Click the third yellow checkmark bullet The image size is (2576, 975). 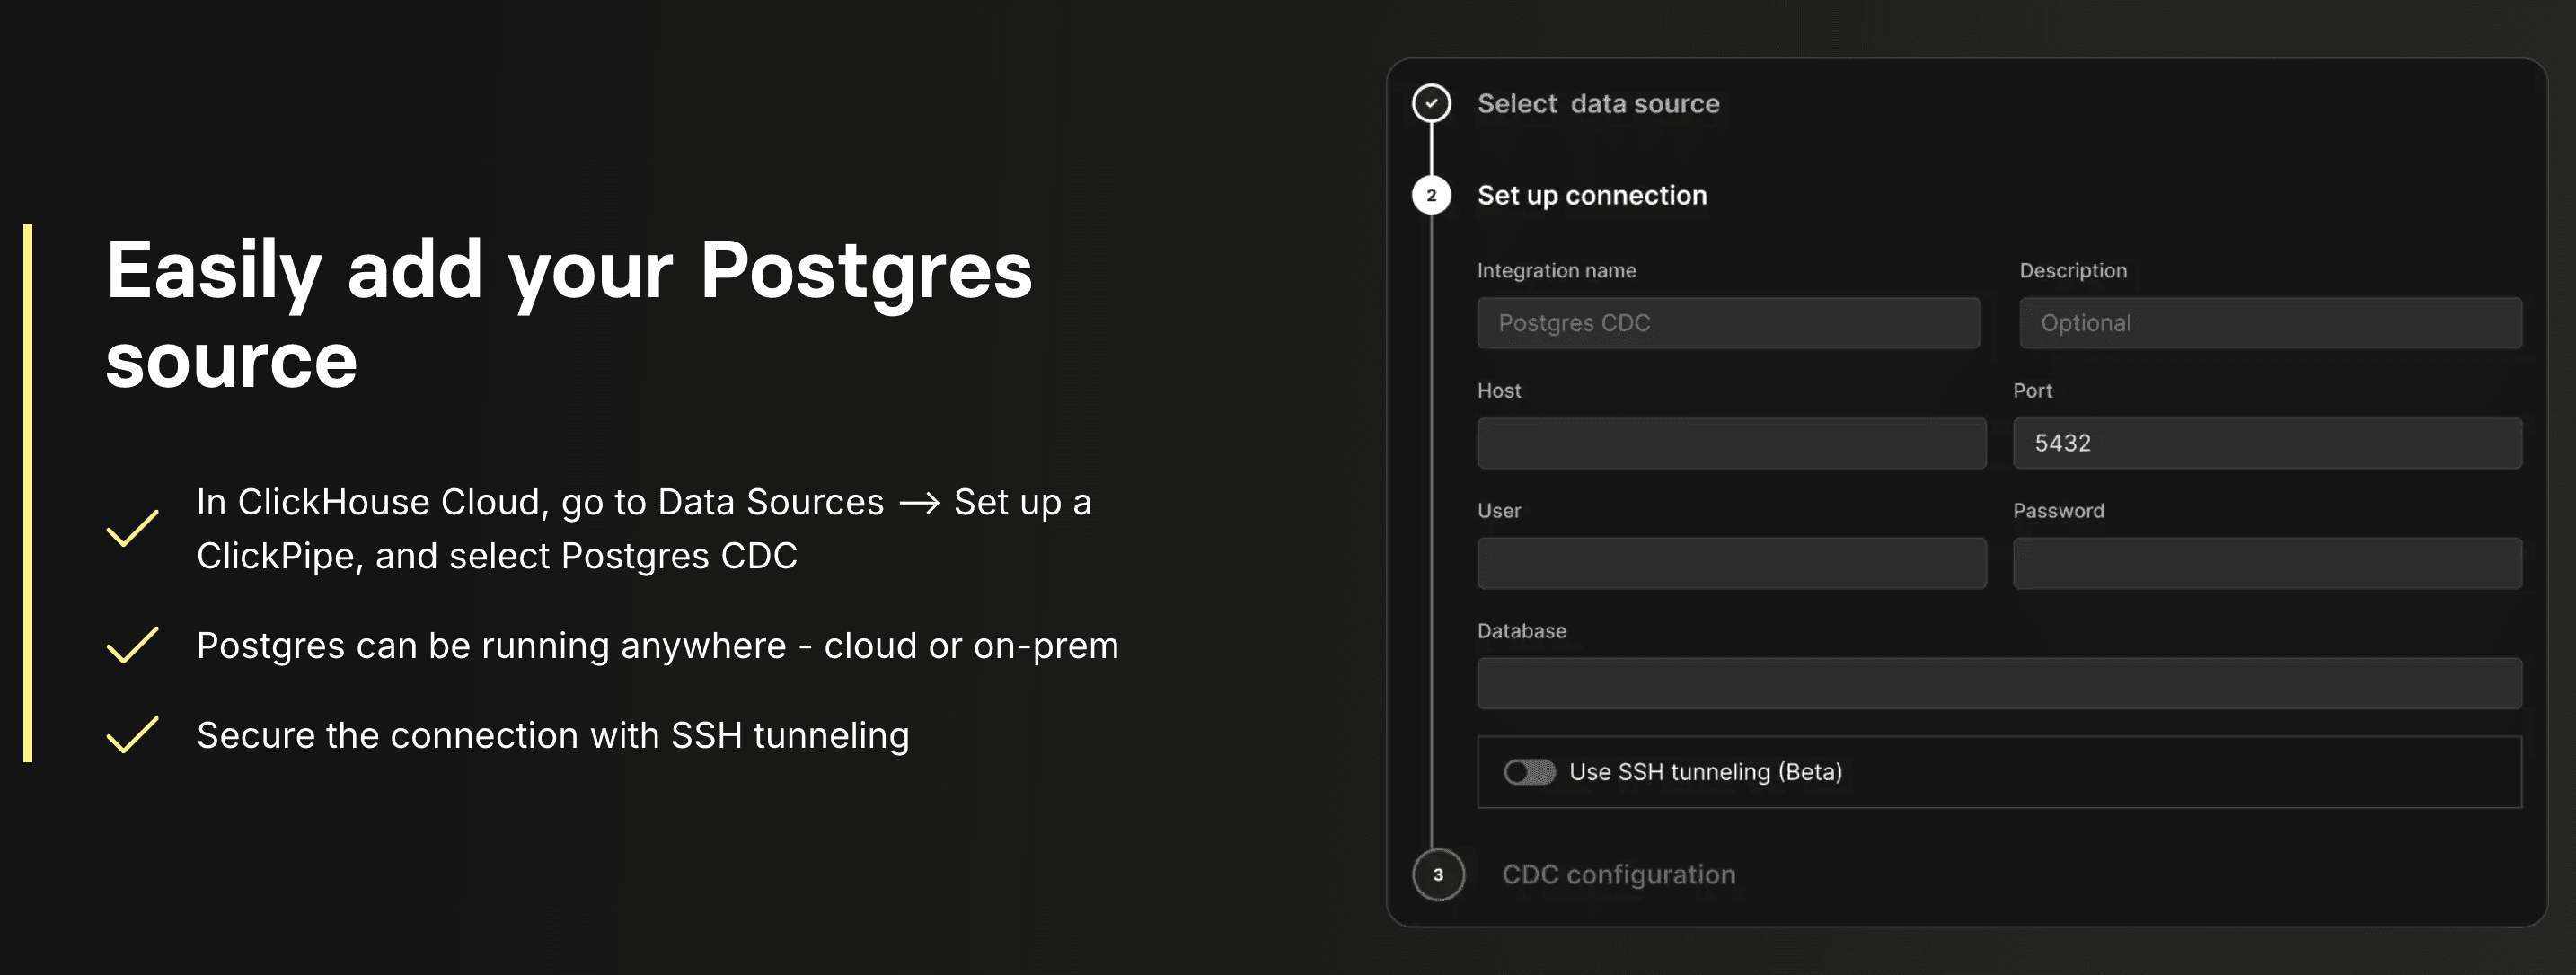[x=133, y=735]
